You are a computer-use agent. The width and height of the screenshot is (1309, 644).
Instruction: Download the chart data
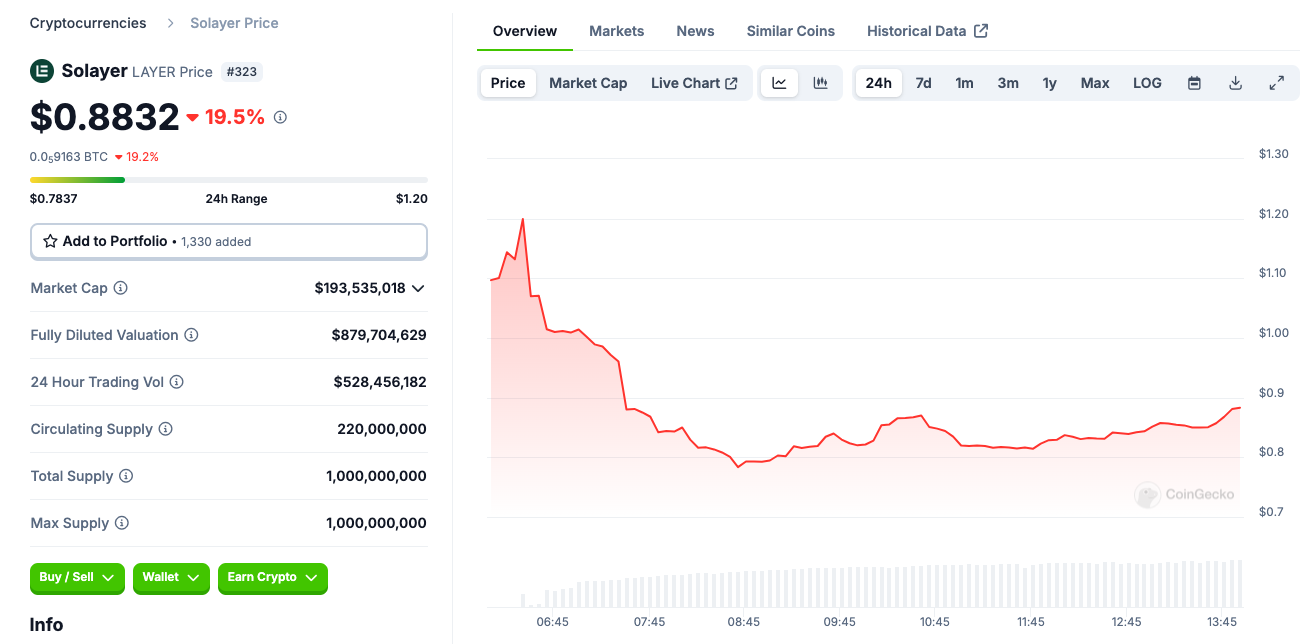1235,83
